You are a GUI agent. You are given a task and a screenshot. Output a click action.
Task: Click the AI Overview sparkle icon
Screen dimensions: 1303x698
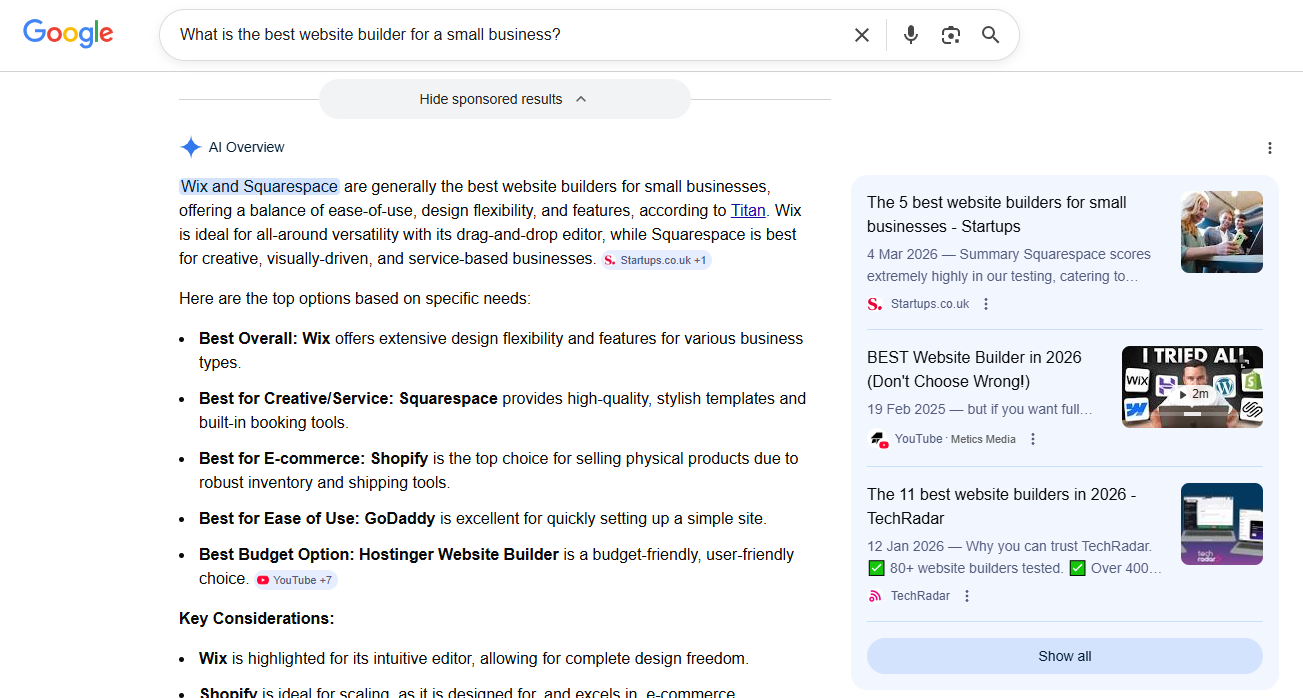pos(190,146)
